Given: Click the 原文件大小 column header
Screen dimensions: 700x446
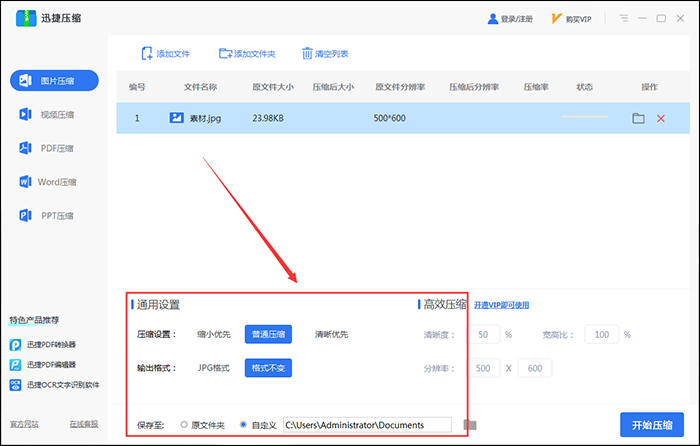Looking at the screenshot, I should coord(273,87).
